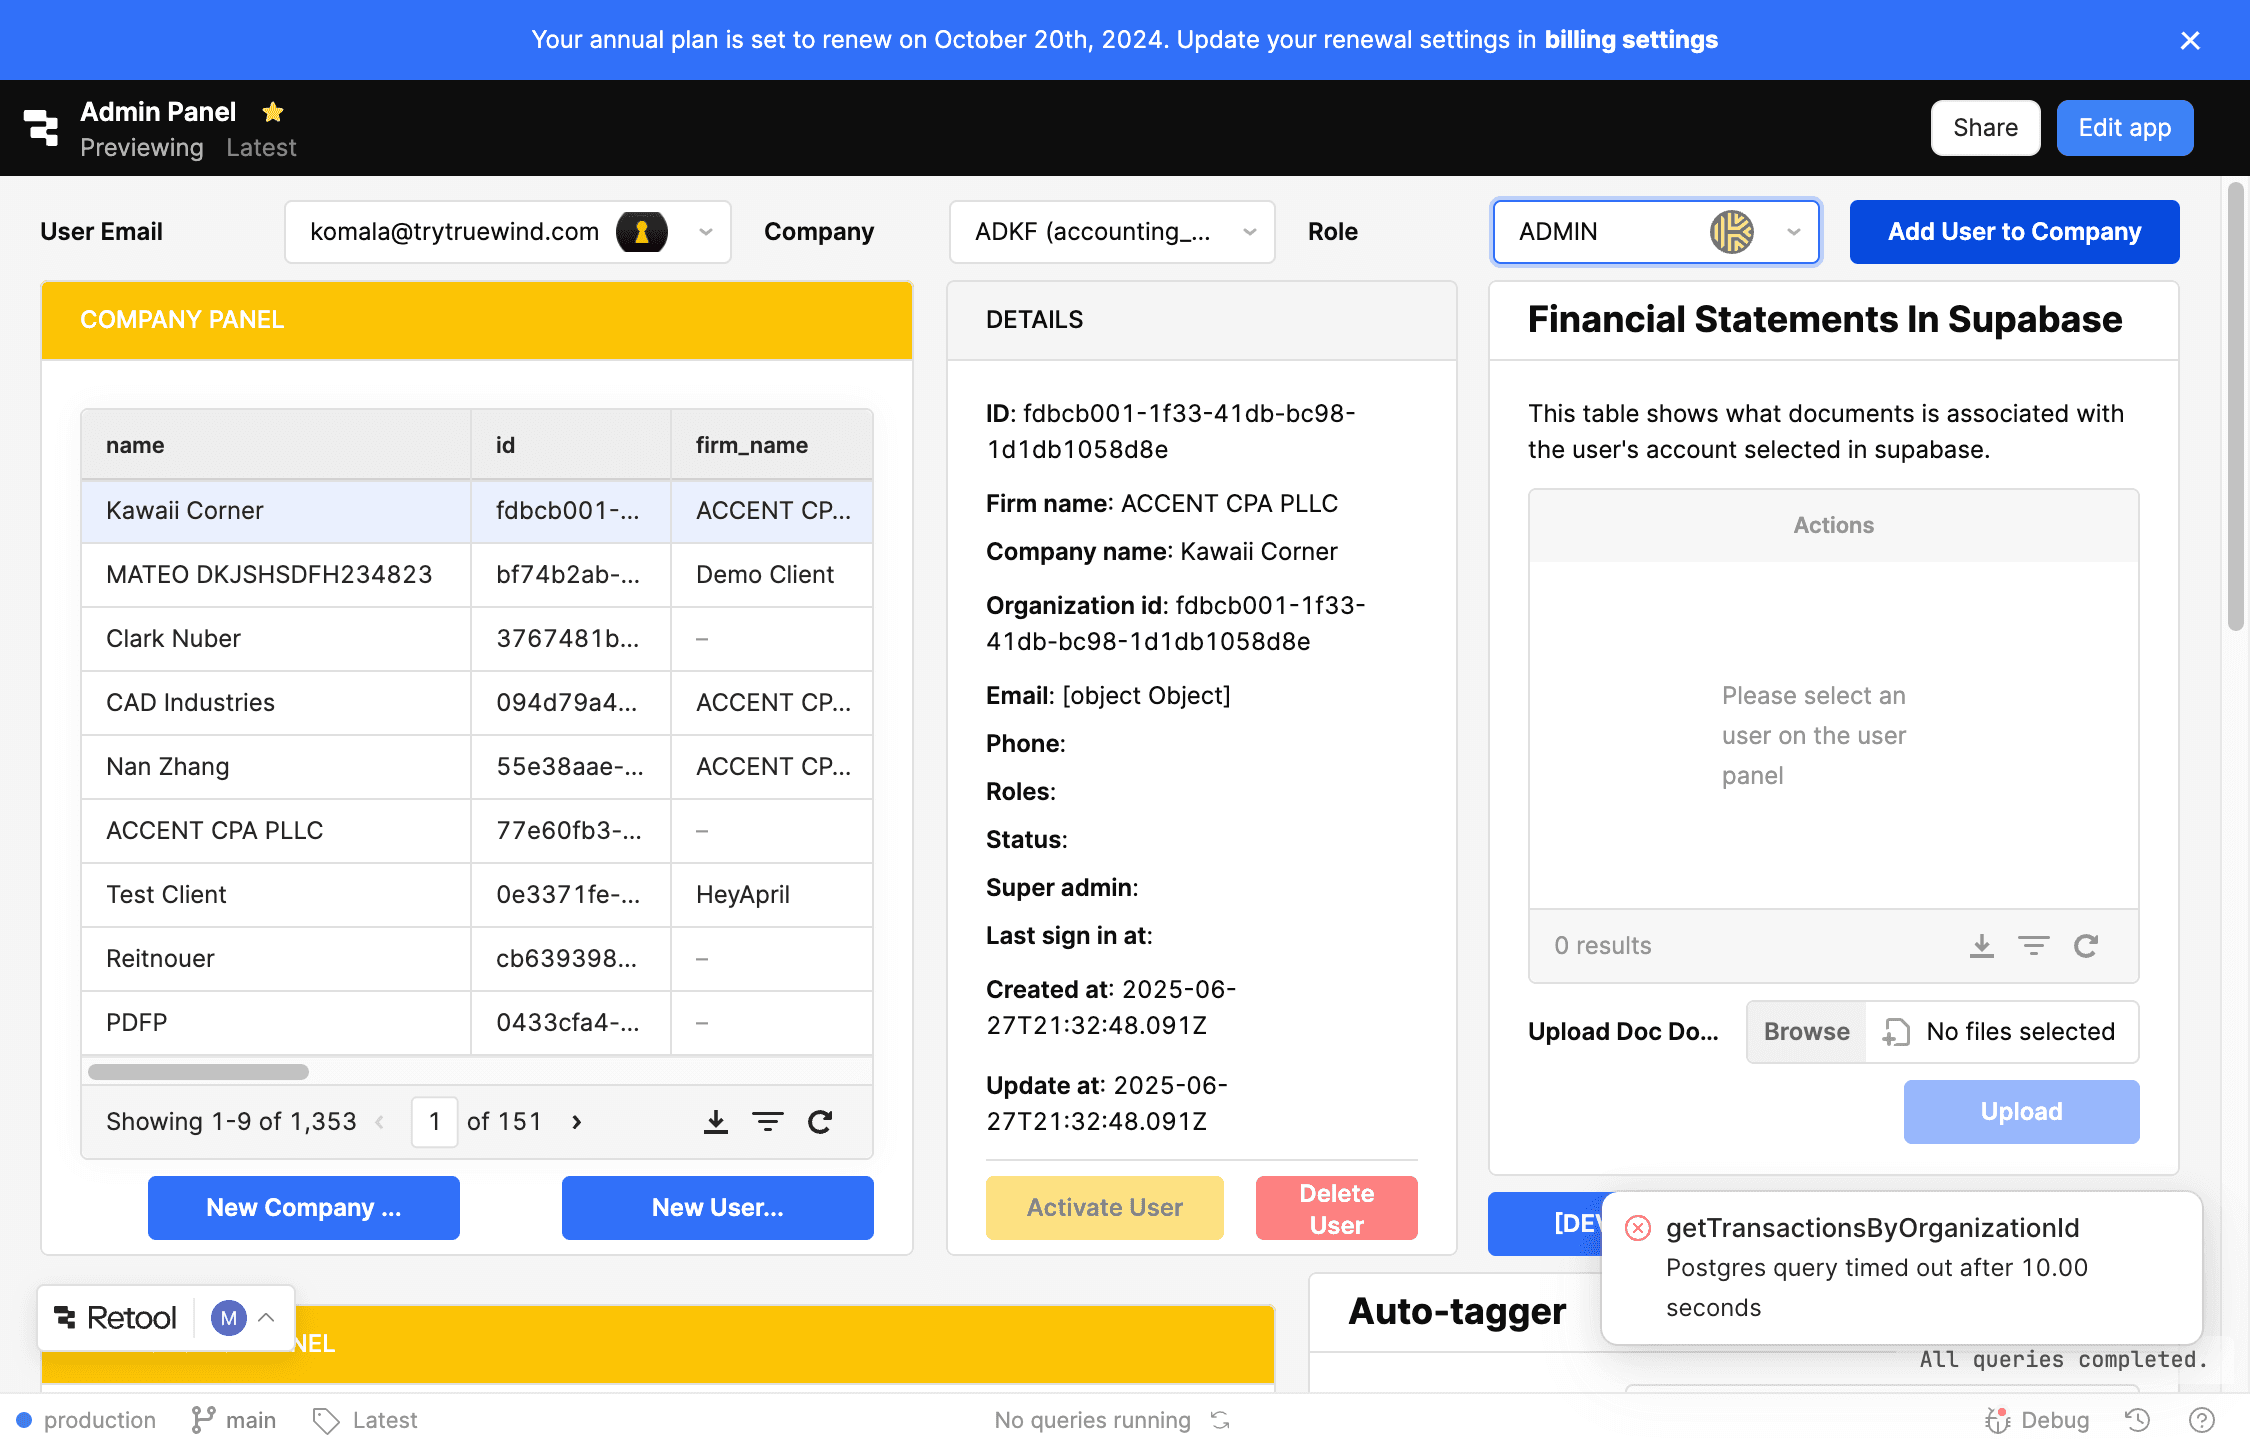Collapse the Retool branding badge
Image resolution: width=2250 pixels, height=1448 pixels.
[x=267, y=1317]
